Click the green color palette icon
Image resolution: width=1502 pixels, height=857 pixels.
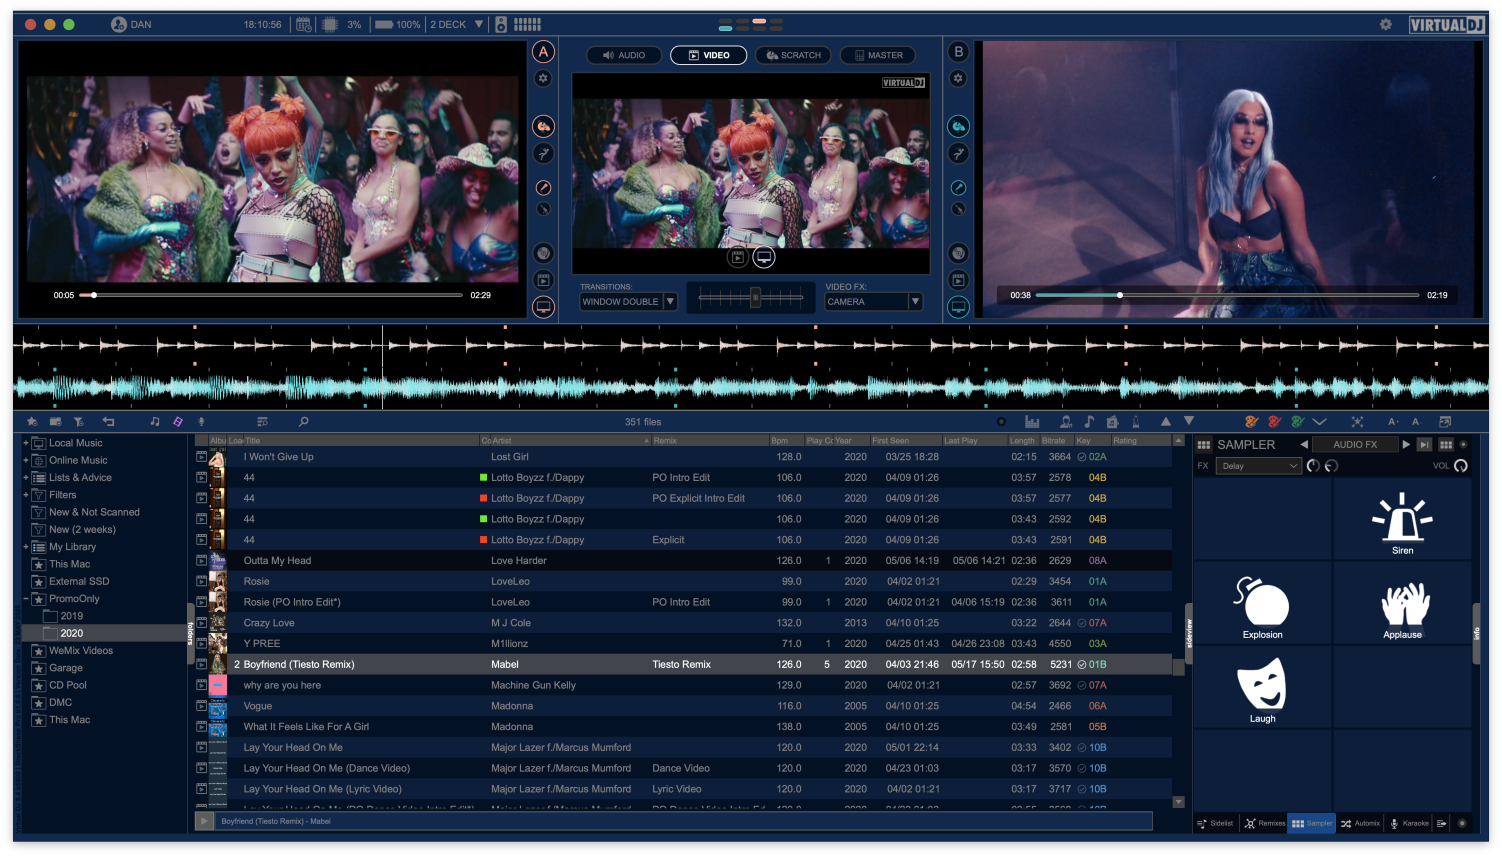[x=1297, y=422]
